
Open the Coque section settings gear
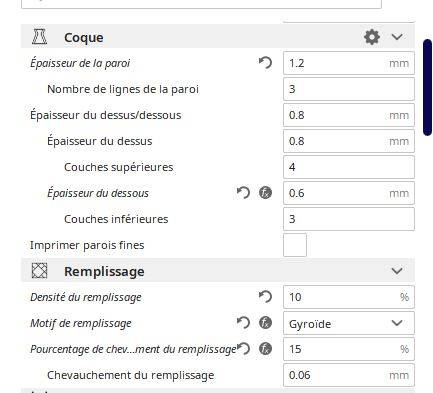pyautogui.click(x=372, y=37)
